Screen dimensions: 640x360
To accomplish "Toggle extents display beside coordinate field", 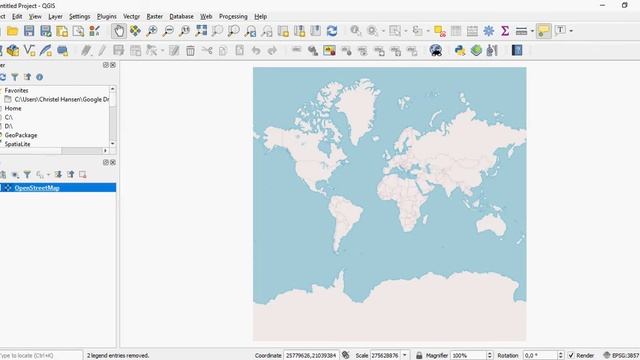I will click(x=345, y=355).
